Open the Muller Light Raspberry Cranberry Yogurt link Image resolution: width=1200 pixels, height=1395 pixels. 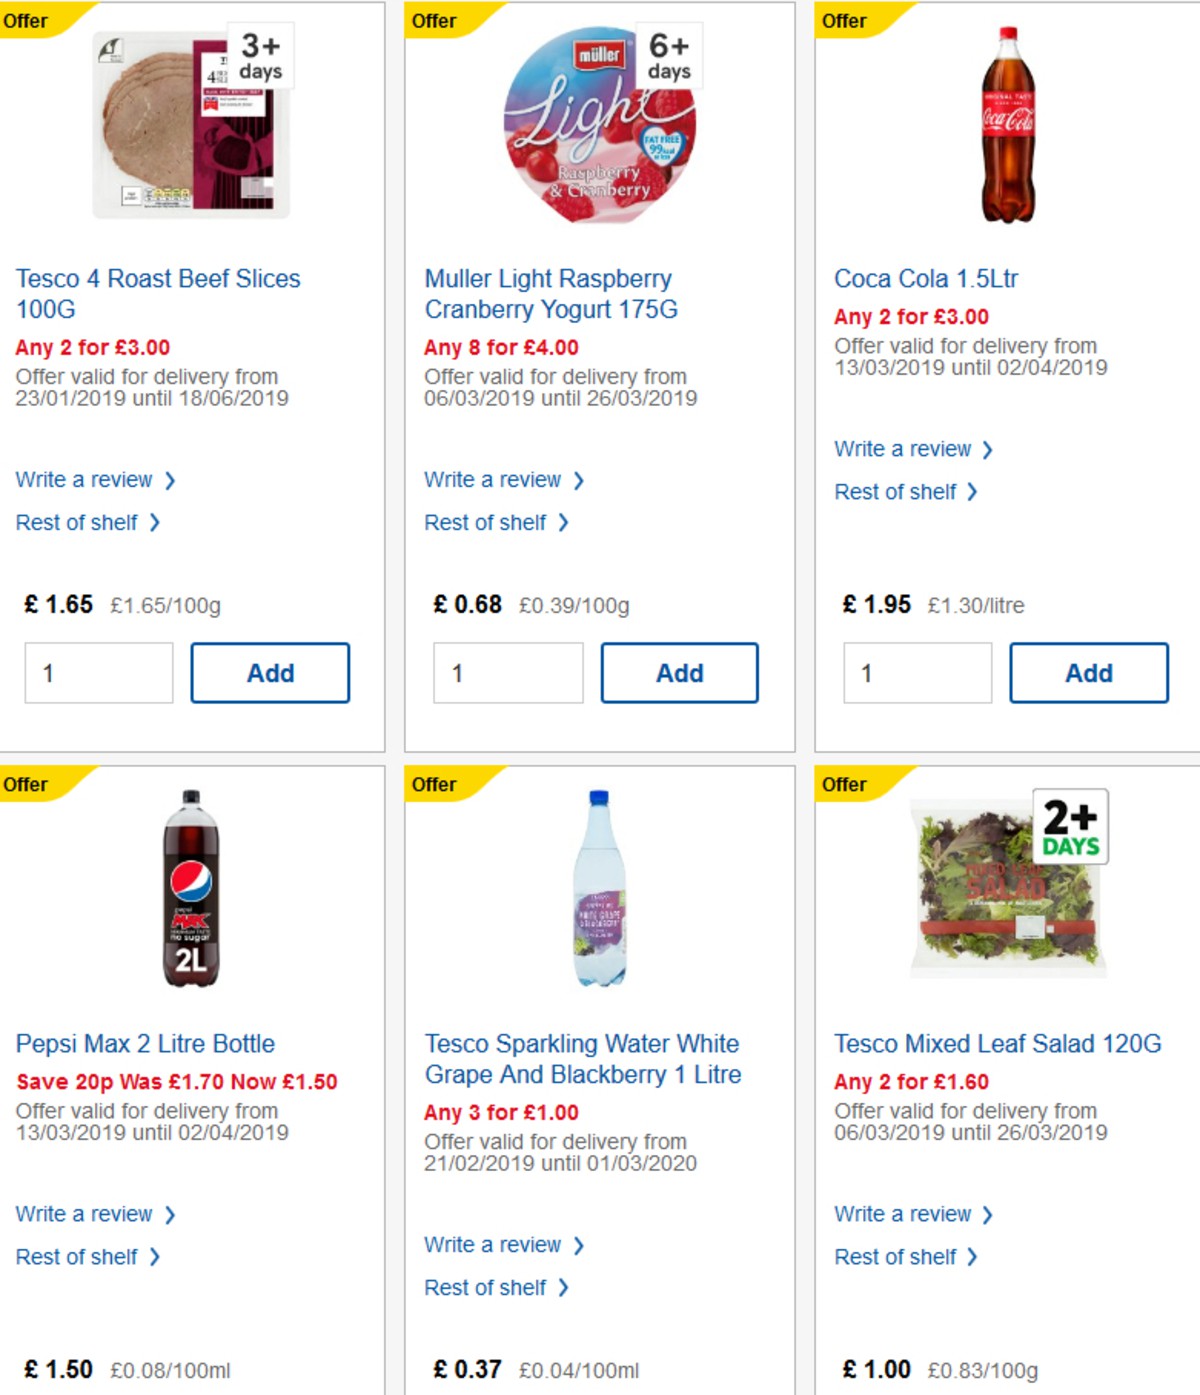tap(549, 294)
